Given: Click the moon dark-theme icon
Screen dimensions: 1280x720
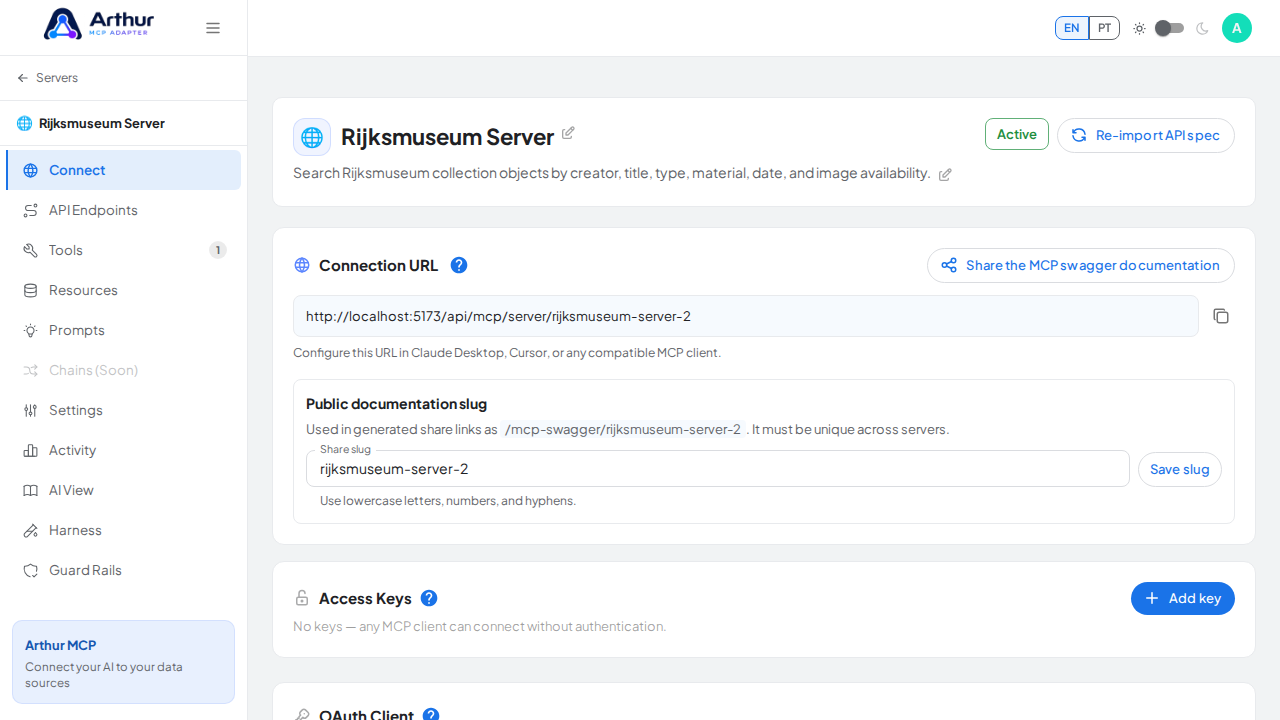Looking at the screenshot, I should [1202, 28].
